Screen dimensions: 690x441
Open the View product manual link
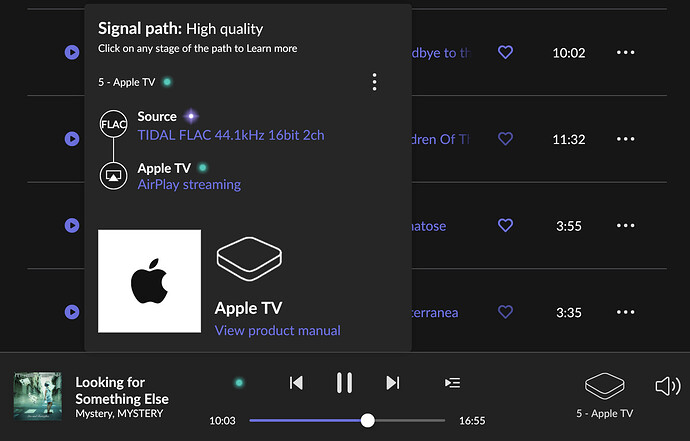(x=278, y=331)
